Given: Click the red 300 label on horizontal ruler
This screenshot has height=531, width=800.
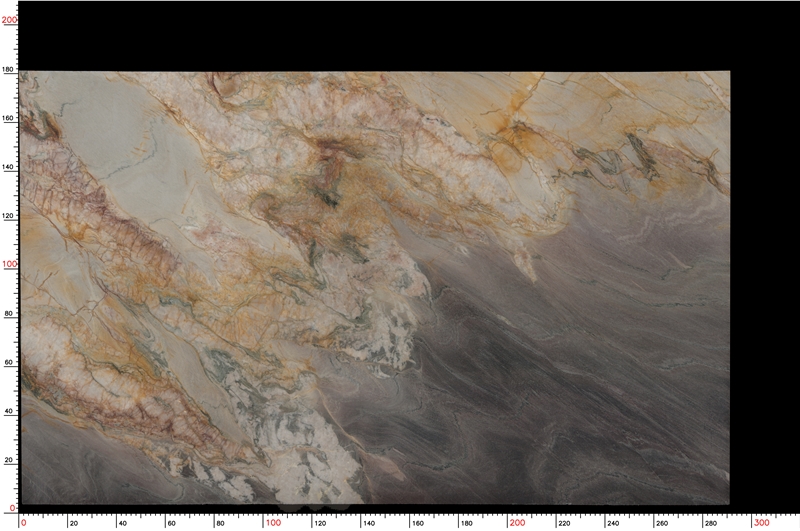Looking at the screenshot, I should pyautogui.click(x=762, y=523).
